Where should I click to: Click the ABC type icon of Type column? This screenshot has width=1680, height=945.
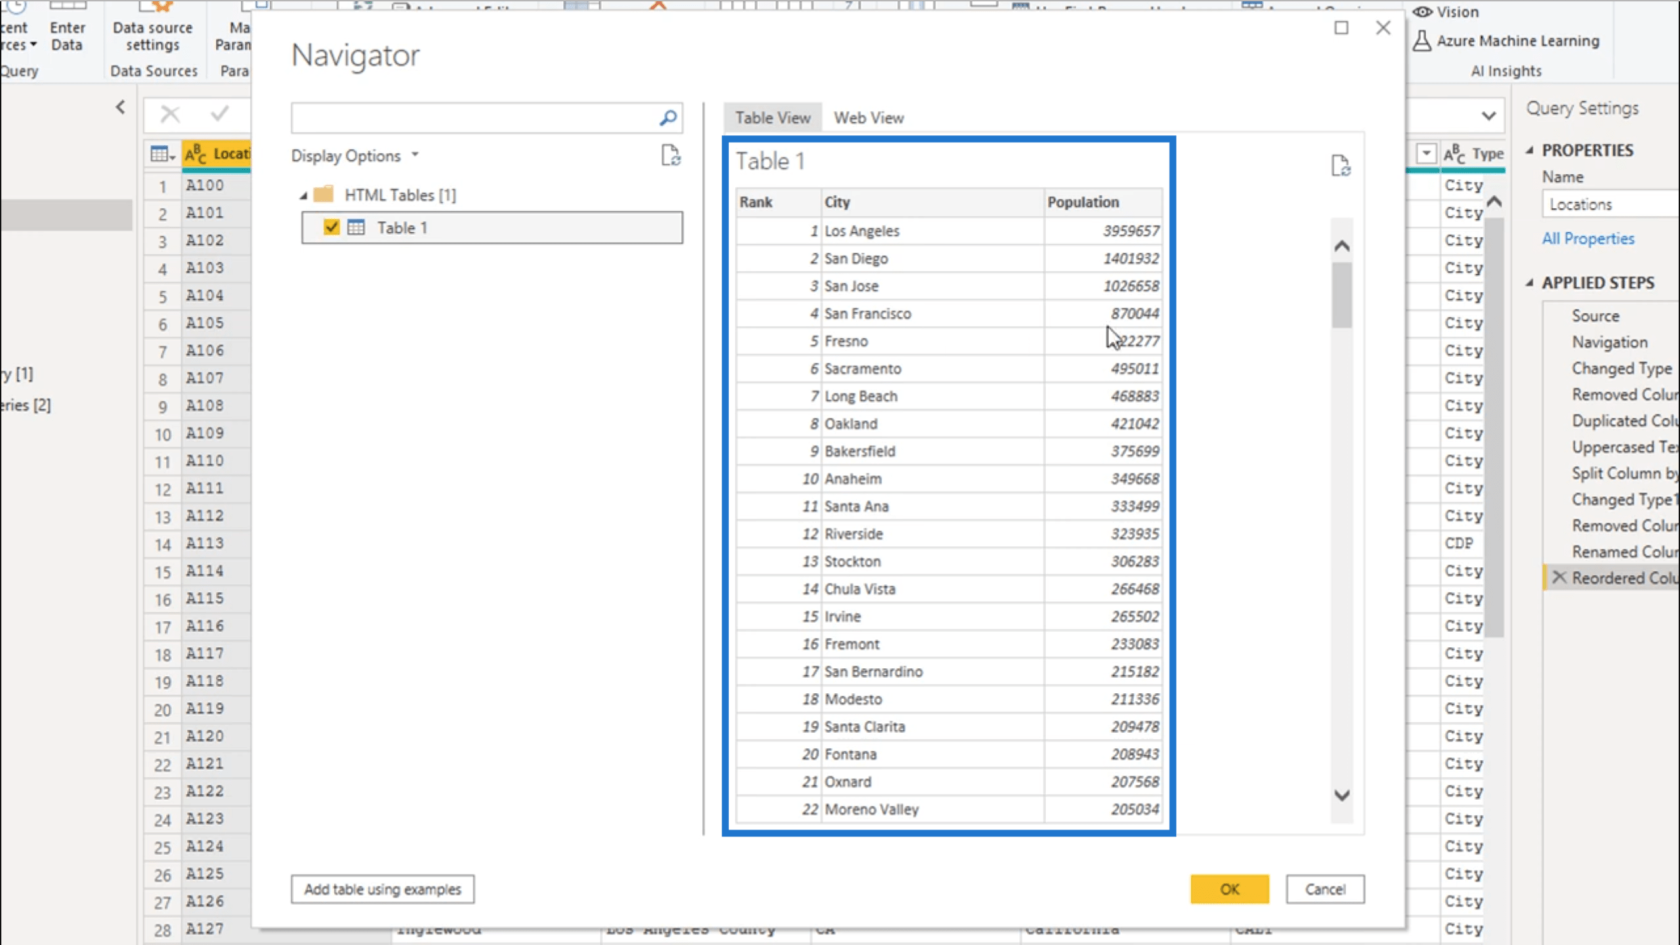click(1454, 154)
